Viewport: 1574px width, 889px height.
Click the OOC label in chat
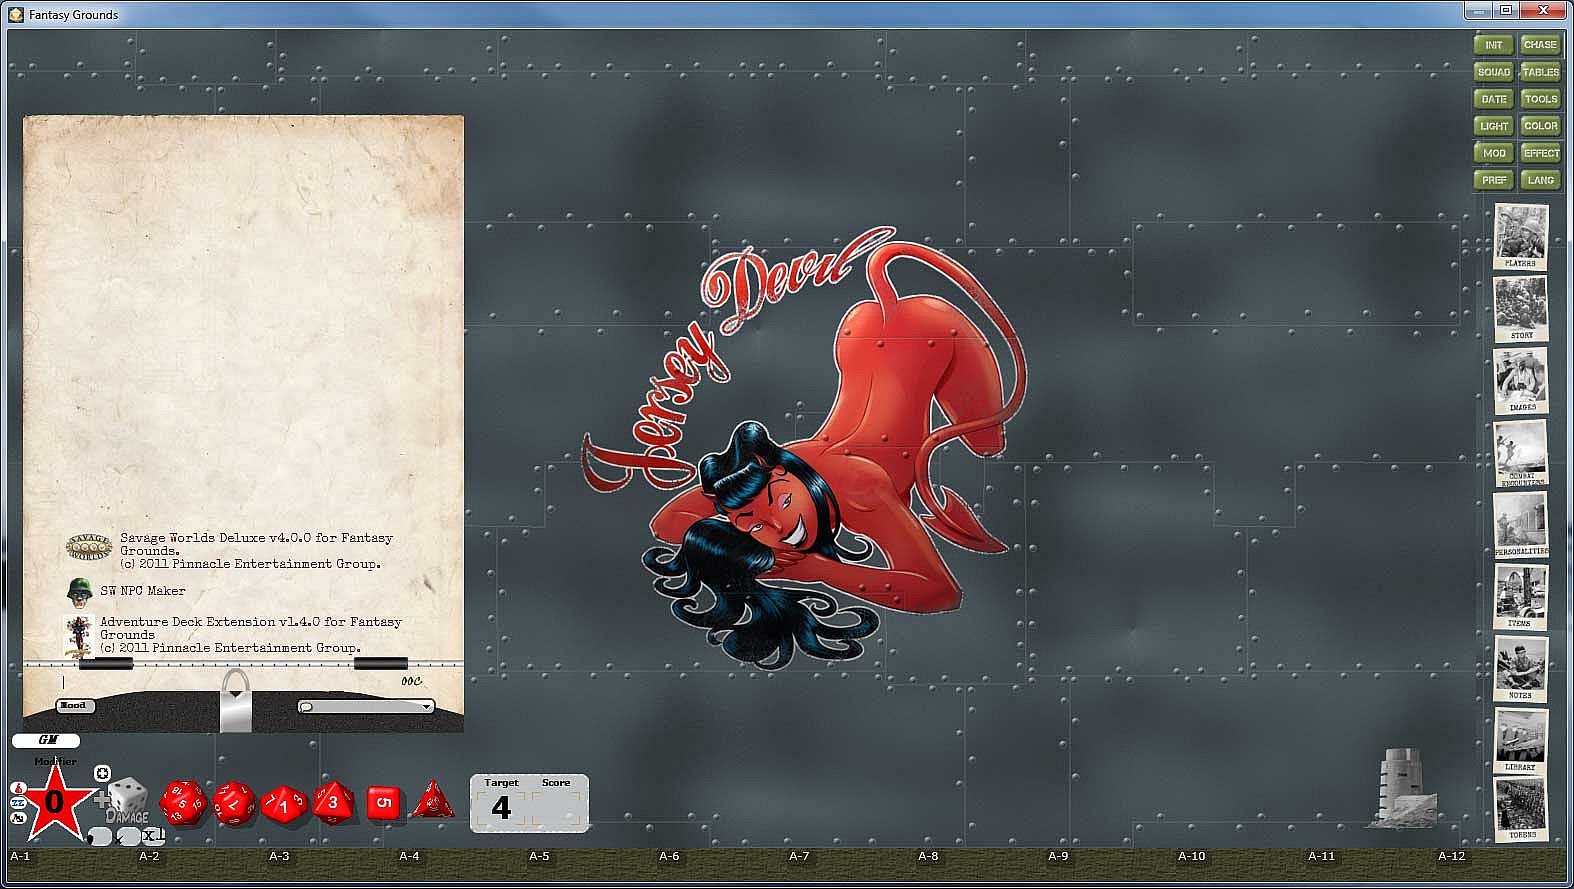pyautogui.click(x=412, y=681)
